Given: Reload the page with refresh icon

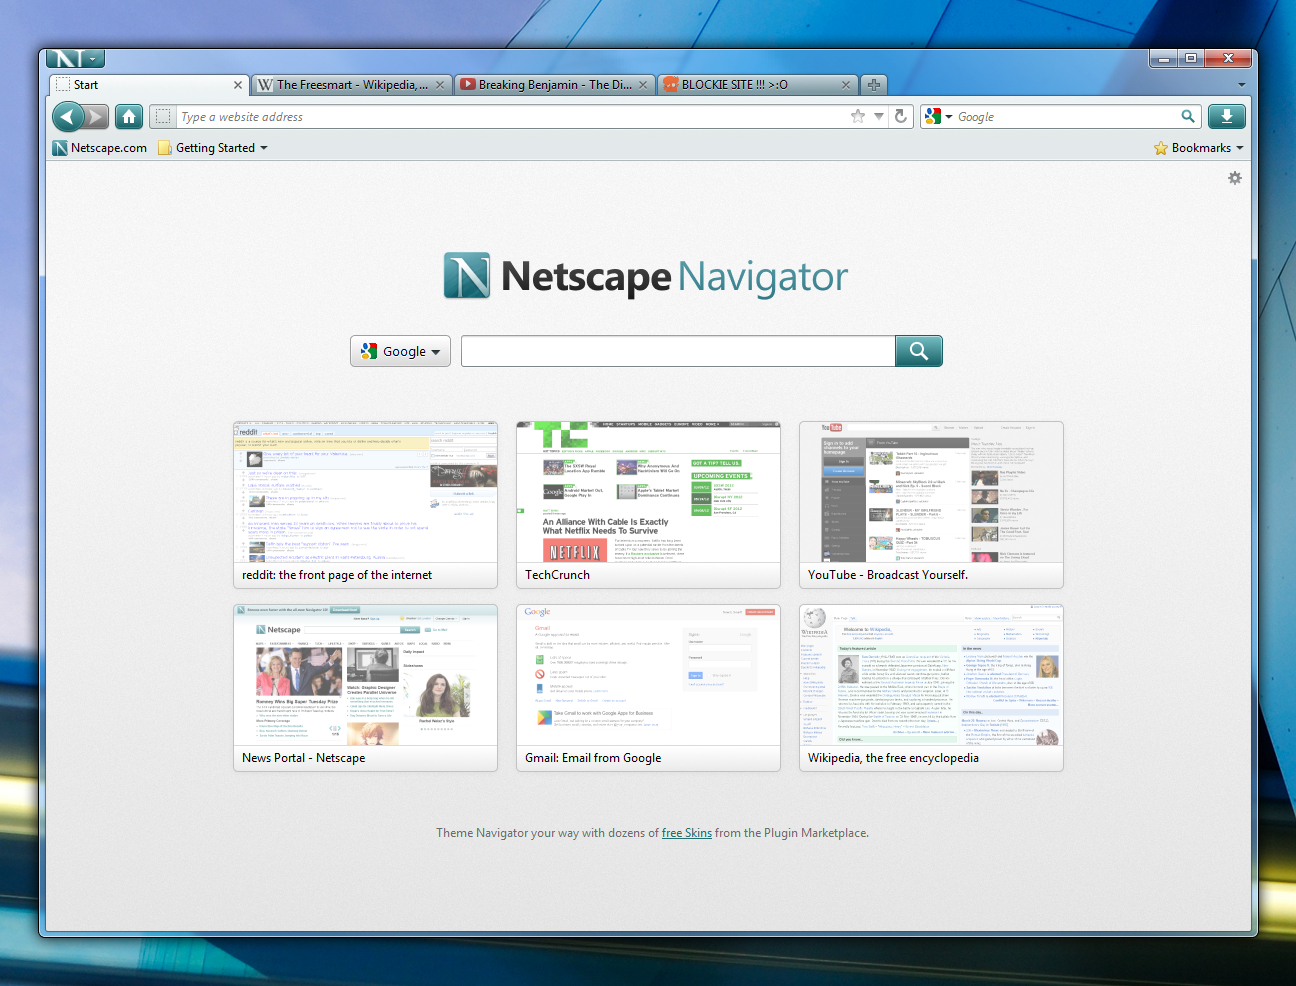Looking at the screenshot, I should coord(900,117).
